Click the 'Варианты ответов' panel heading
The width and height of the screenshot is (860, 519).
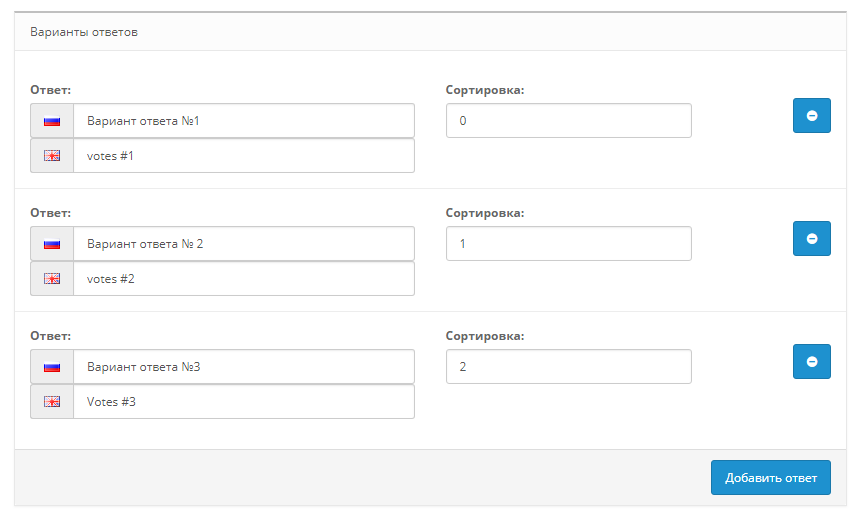pyautogui.click(x=84, y=32)
